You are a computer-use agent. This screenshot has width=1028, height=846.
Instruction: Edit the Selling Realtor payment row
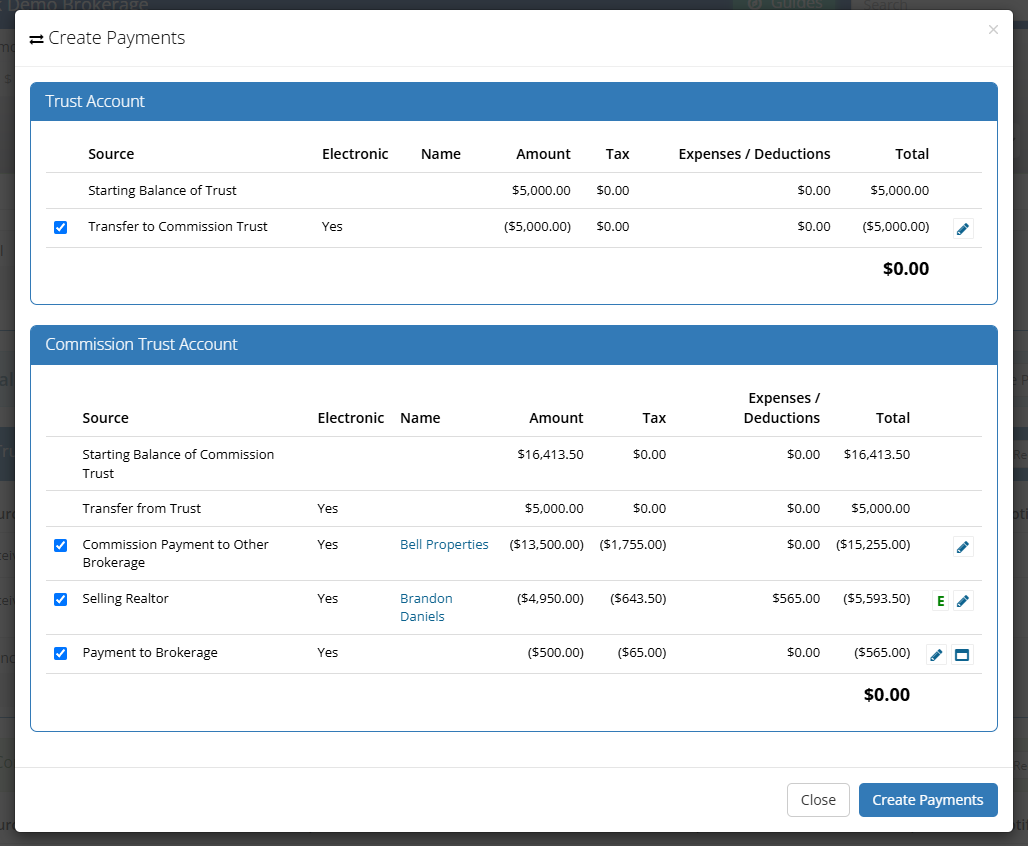pos(962,601)
